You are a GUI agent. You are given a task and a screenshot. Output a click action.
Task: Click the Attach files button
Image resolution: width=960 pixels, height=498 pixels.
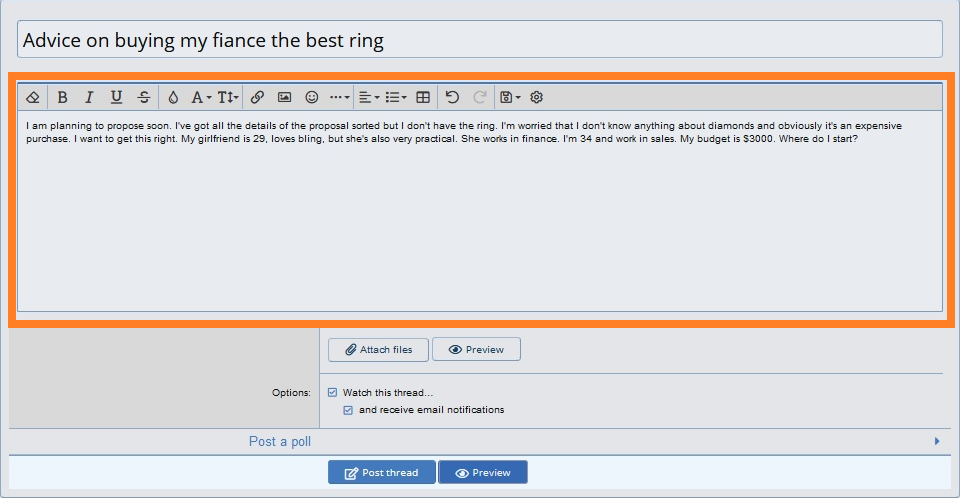378,350
